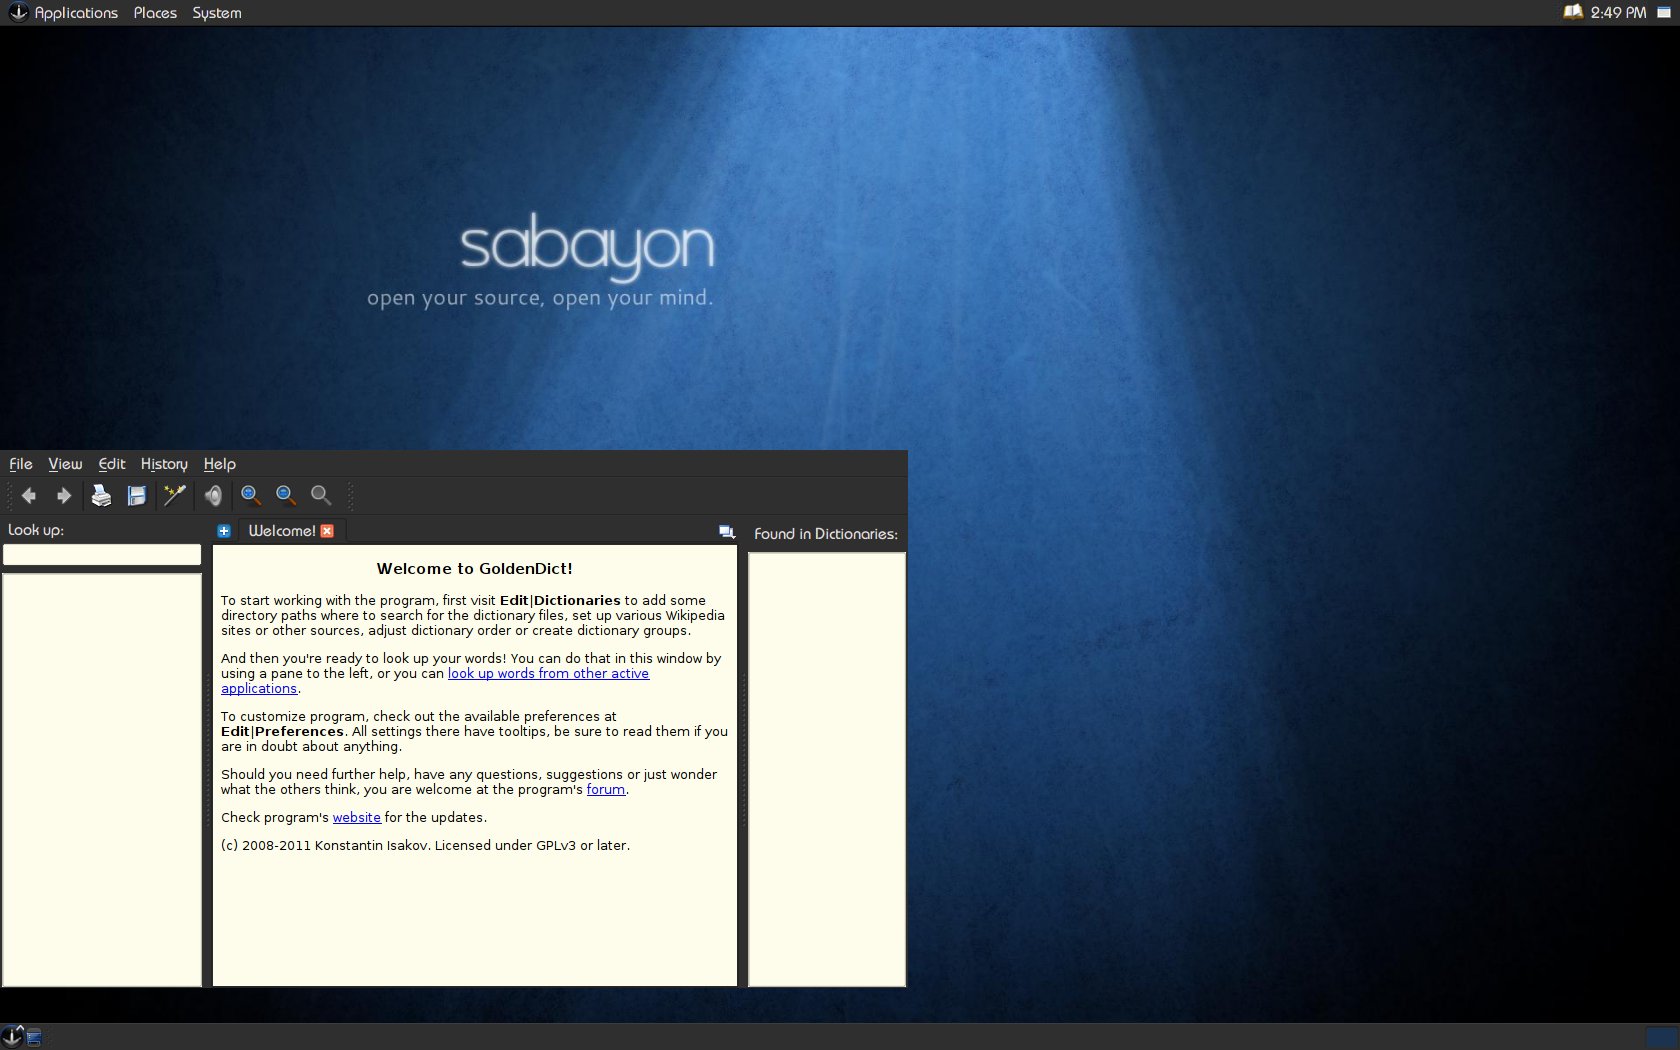Click the Sabayon logo icon in the bottom panel
This screenshot has width=1680, height=1050.
tap(11, 1037)
